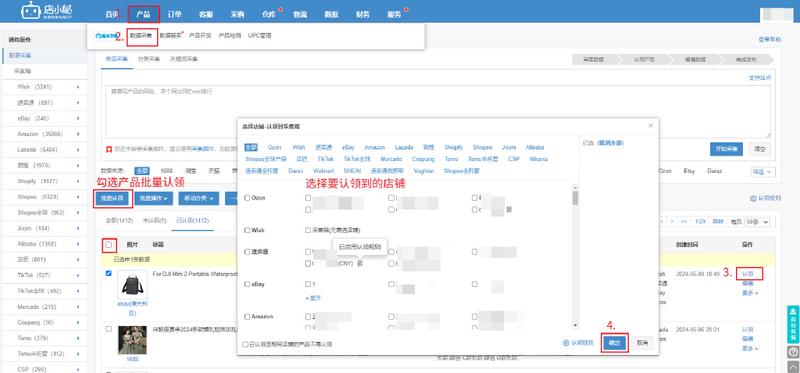Open the help question-mark icon at right edge

[793, 352]
